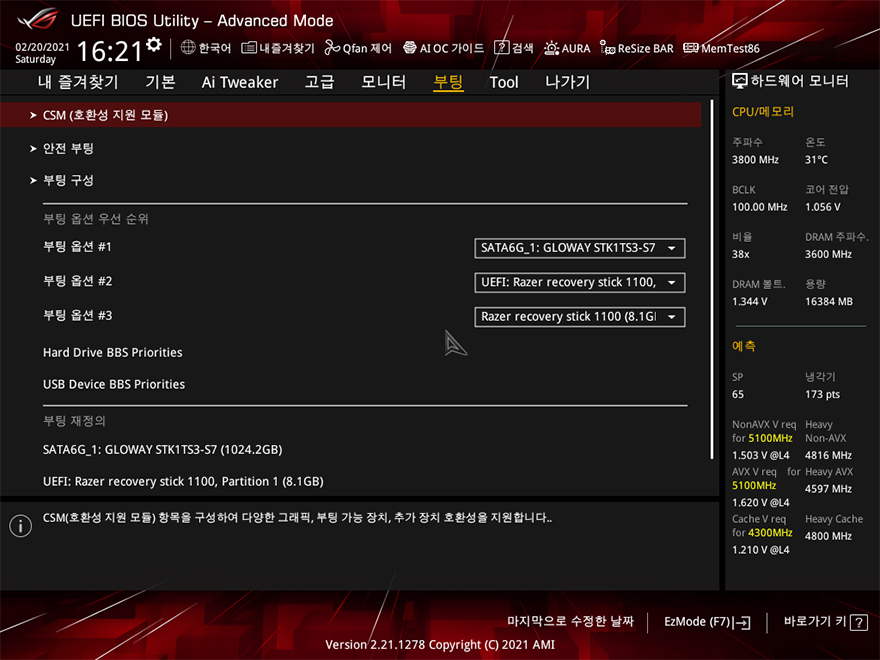Click the SP 65 value
The width and height of the screenshot is (880, 660).
click(737, 395)
